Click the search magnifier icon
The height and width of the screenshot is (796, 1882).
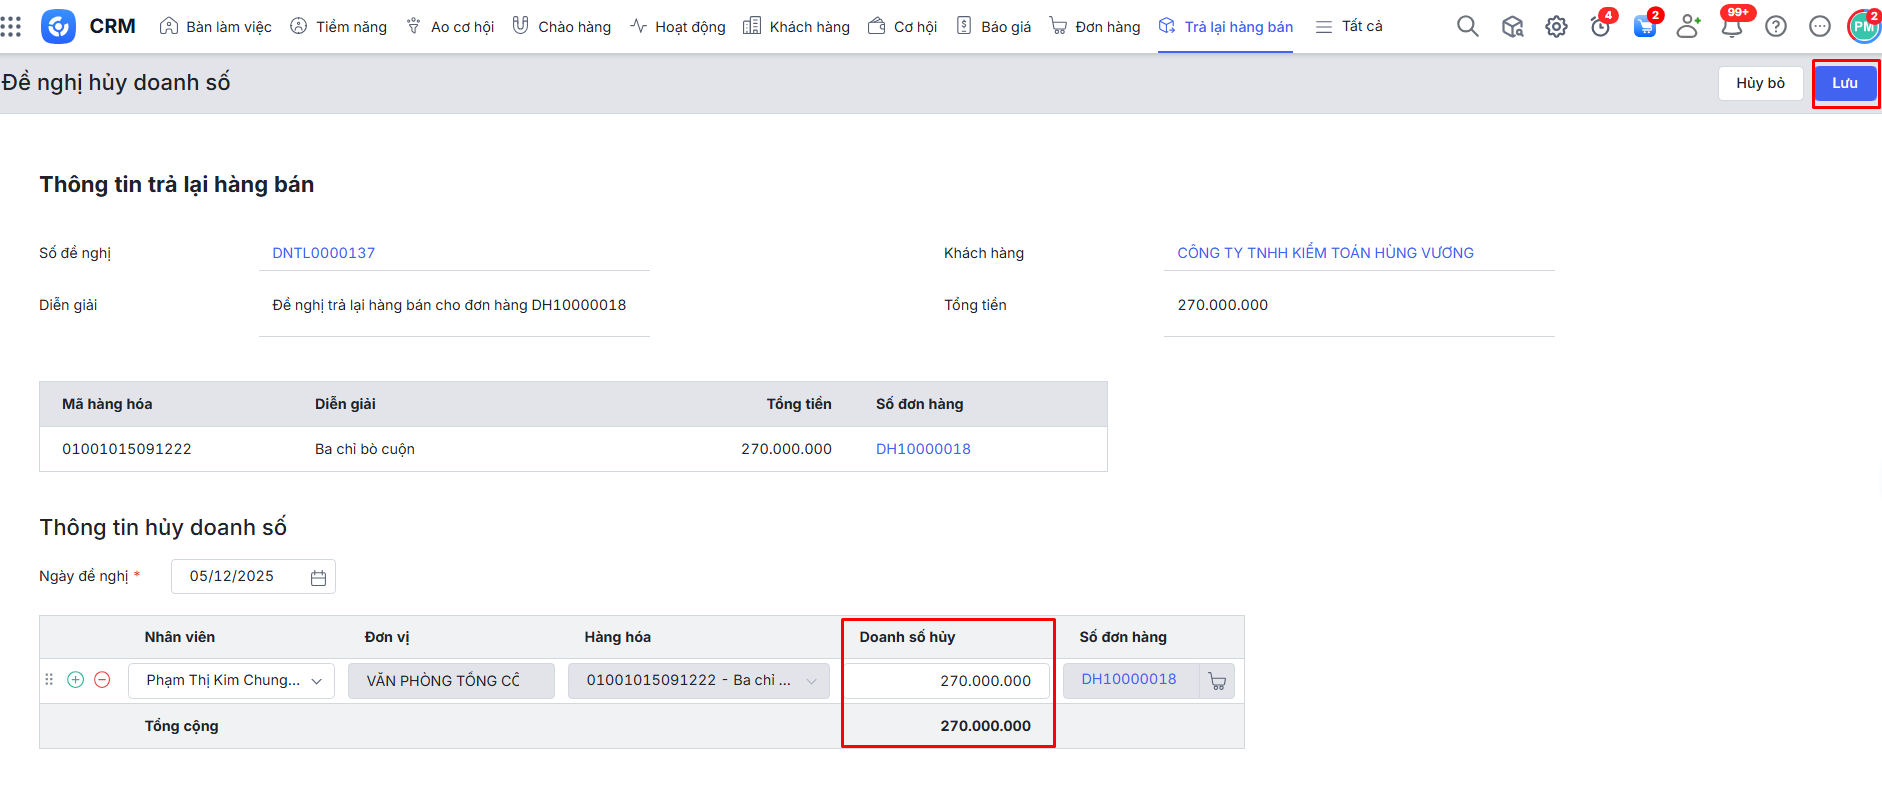1467,27
